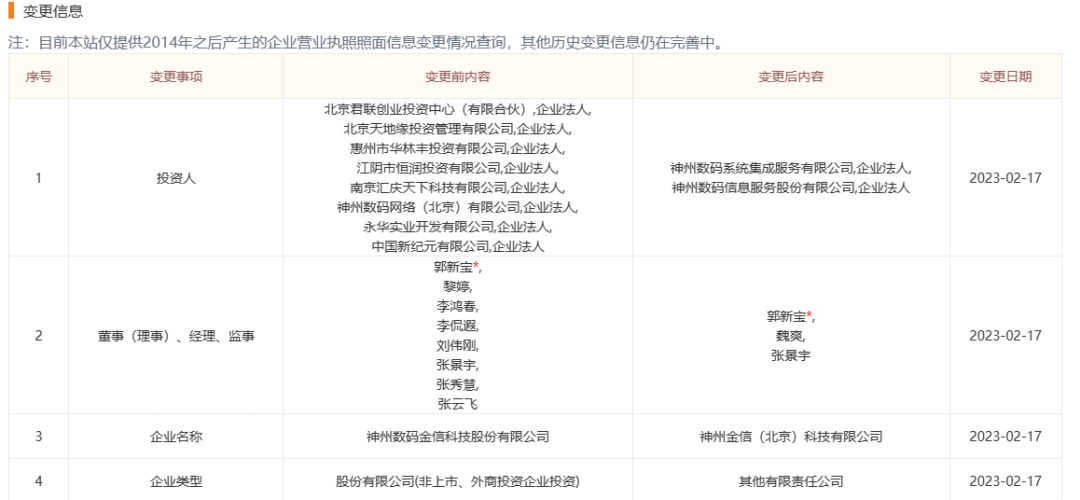Click sequence number 4 cell
This screenshot has width=1080, height=500.
click(x=39, y=481)
